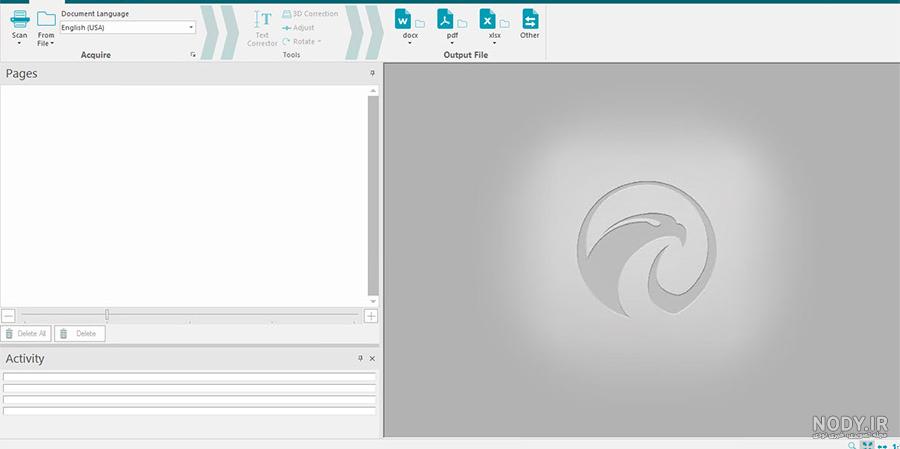900x449 pixels.
Task: Close the Activity panel
Action: pos(372,358)
